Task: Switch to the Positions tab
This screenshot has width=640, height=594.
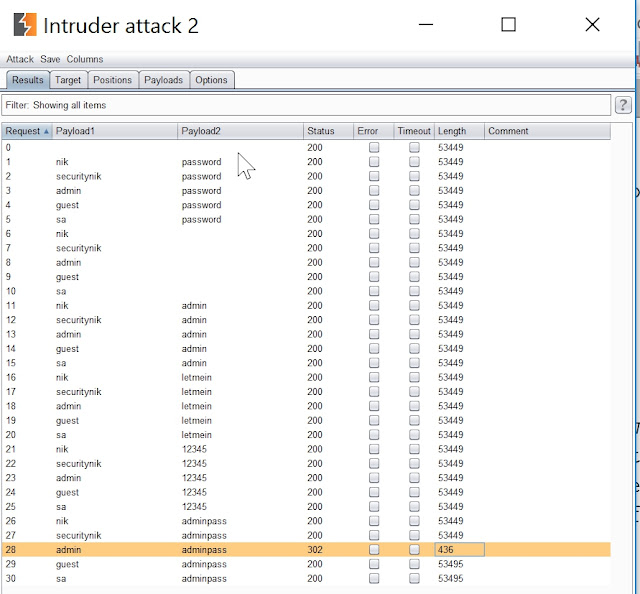Action: click(x=113, y=80)
